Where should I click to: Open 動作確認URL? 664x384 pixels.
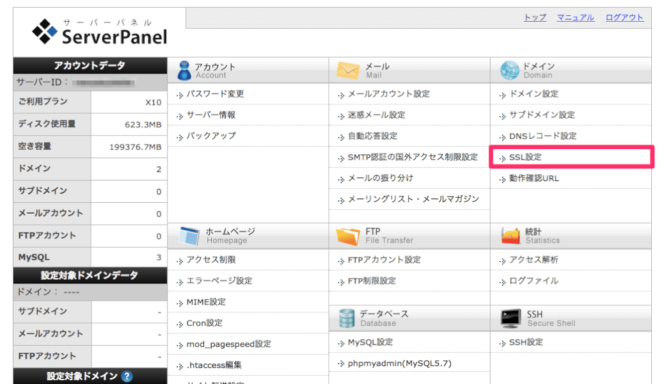534,178
